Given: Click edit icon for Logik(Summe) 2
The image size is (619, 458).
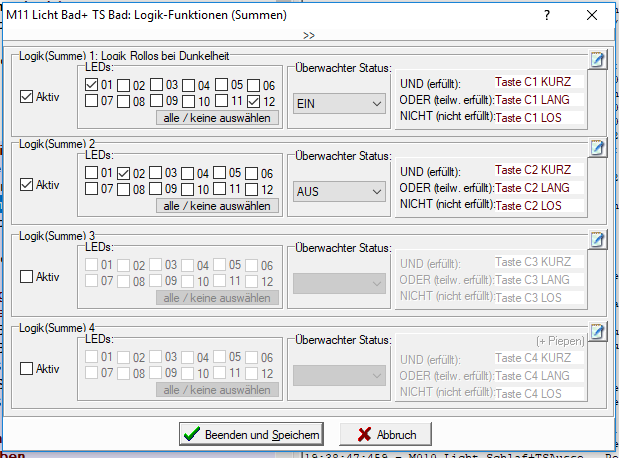Looking at the screenshot, I should tap(597, 149).
